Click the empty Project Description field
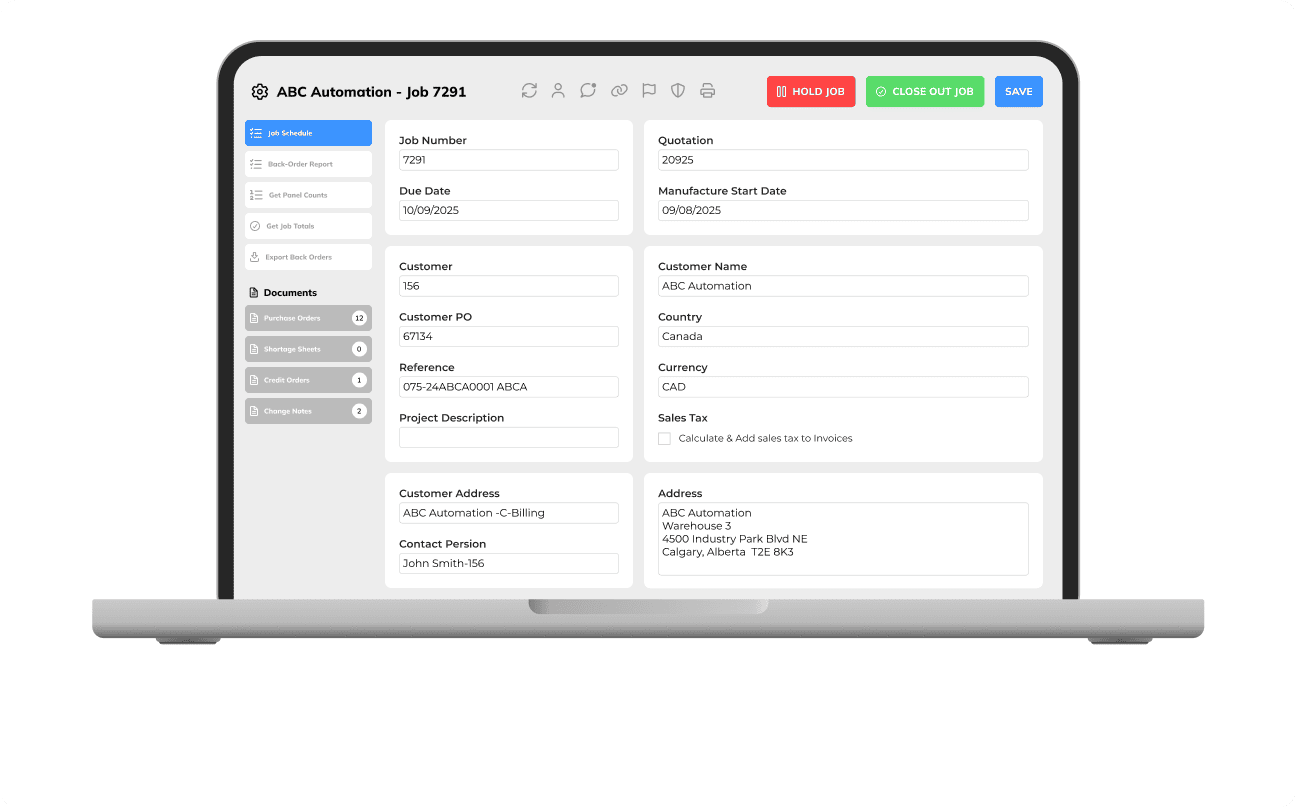Image resolution: width=1296 pixels, height=808 pixels. pos(509,437)
